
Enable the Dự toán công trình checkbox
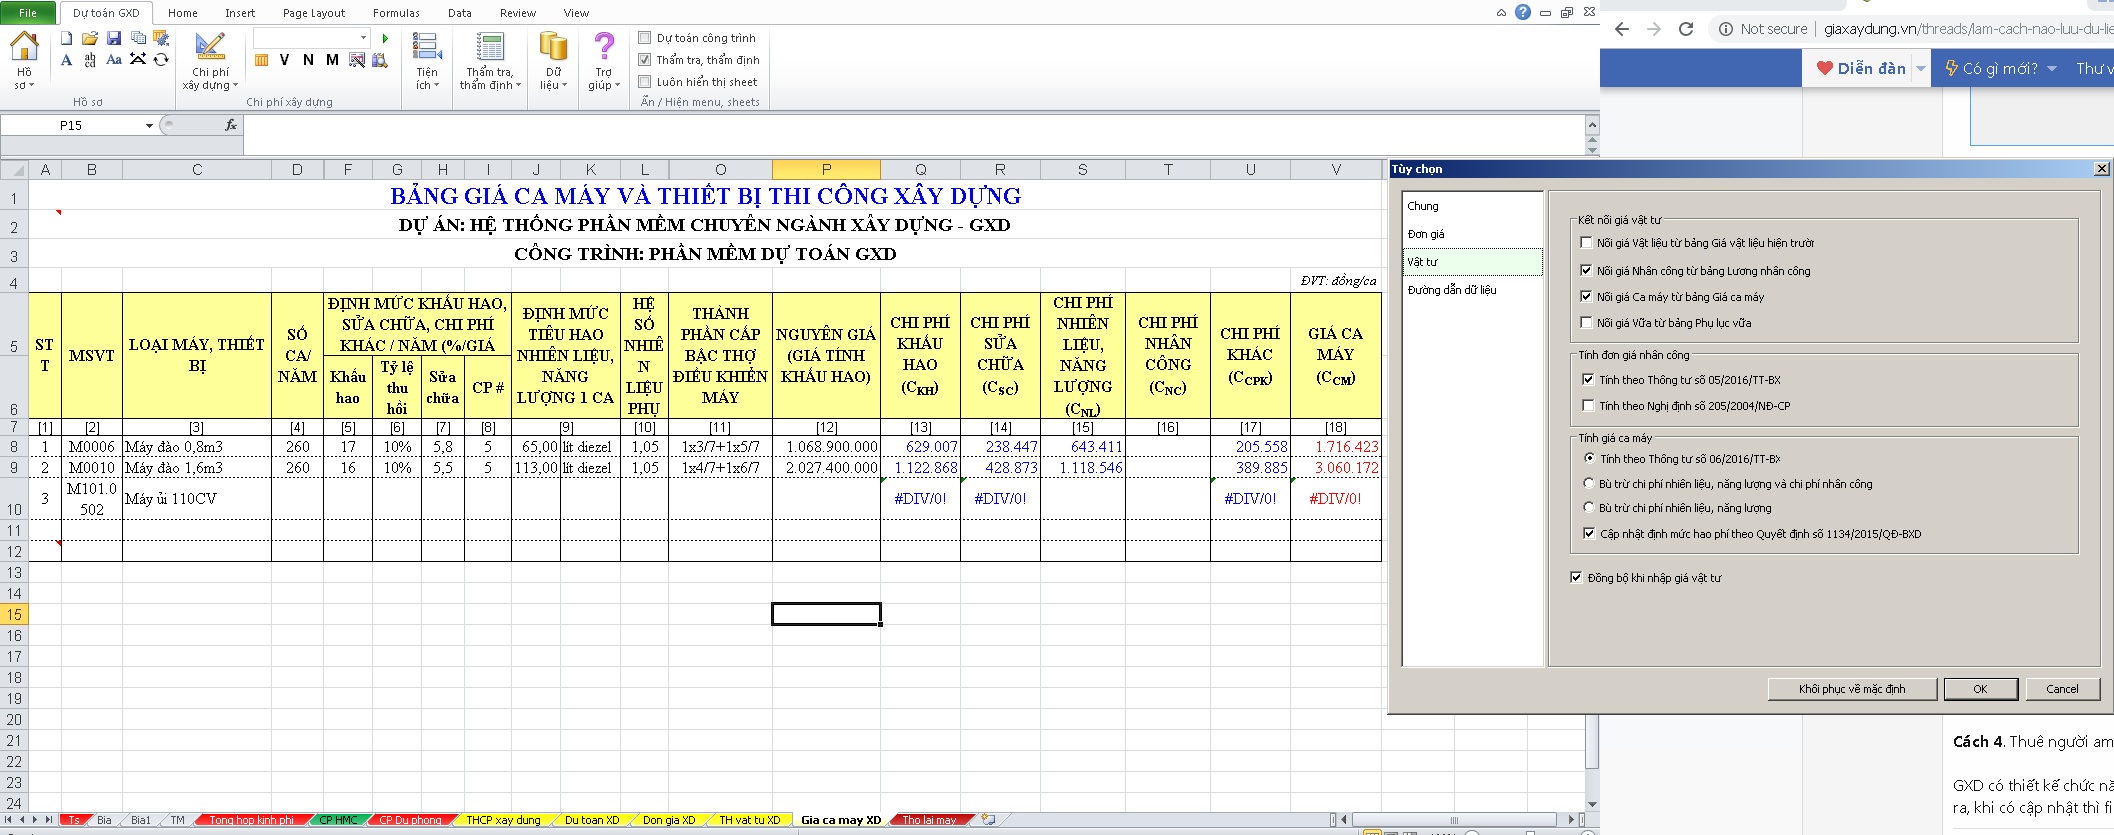645,38
